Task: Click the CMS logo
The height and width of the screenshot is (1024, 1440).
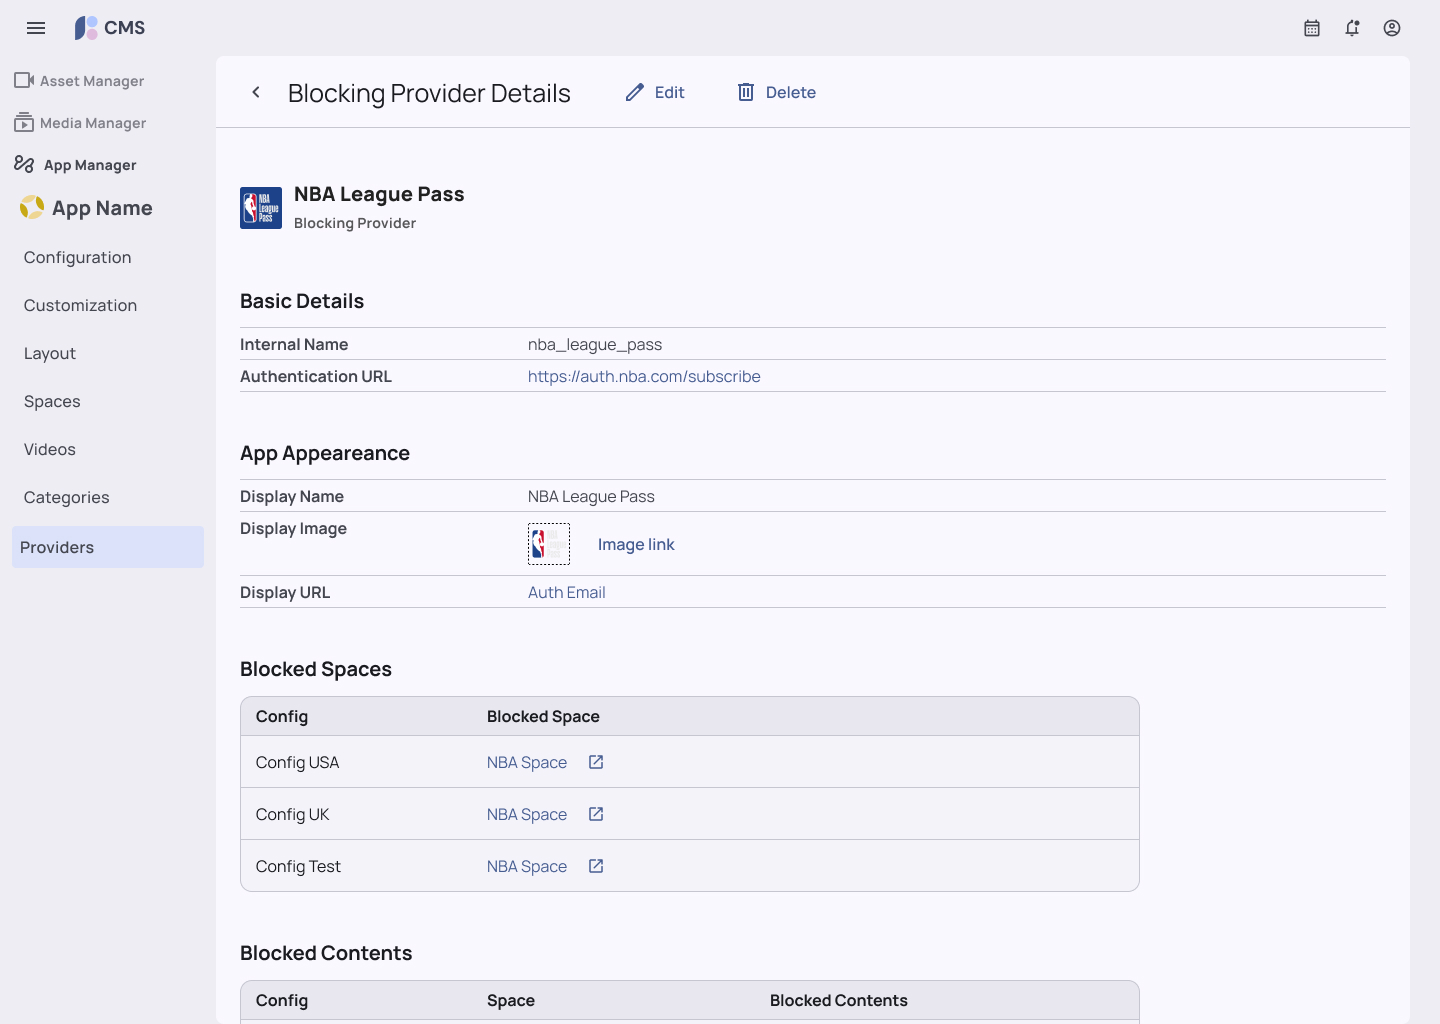Action: pyautogui.click(x=110, y=28)
